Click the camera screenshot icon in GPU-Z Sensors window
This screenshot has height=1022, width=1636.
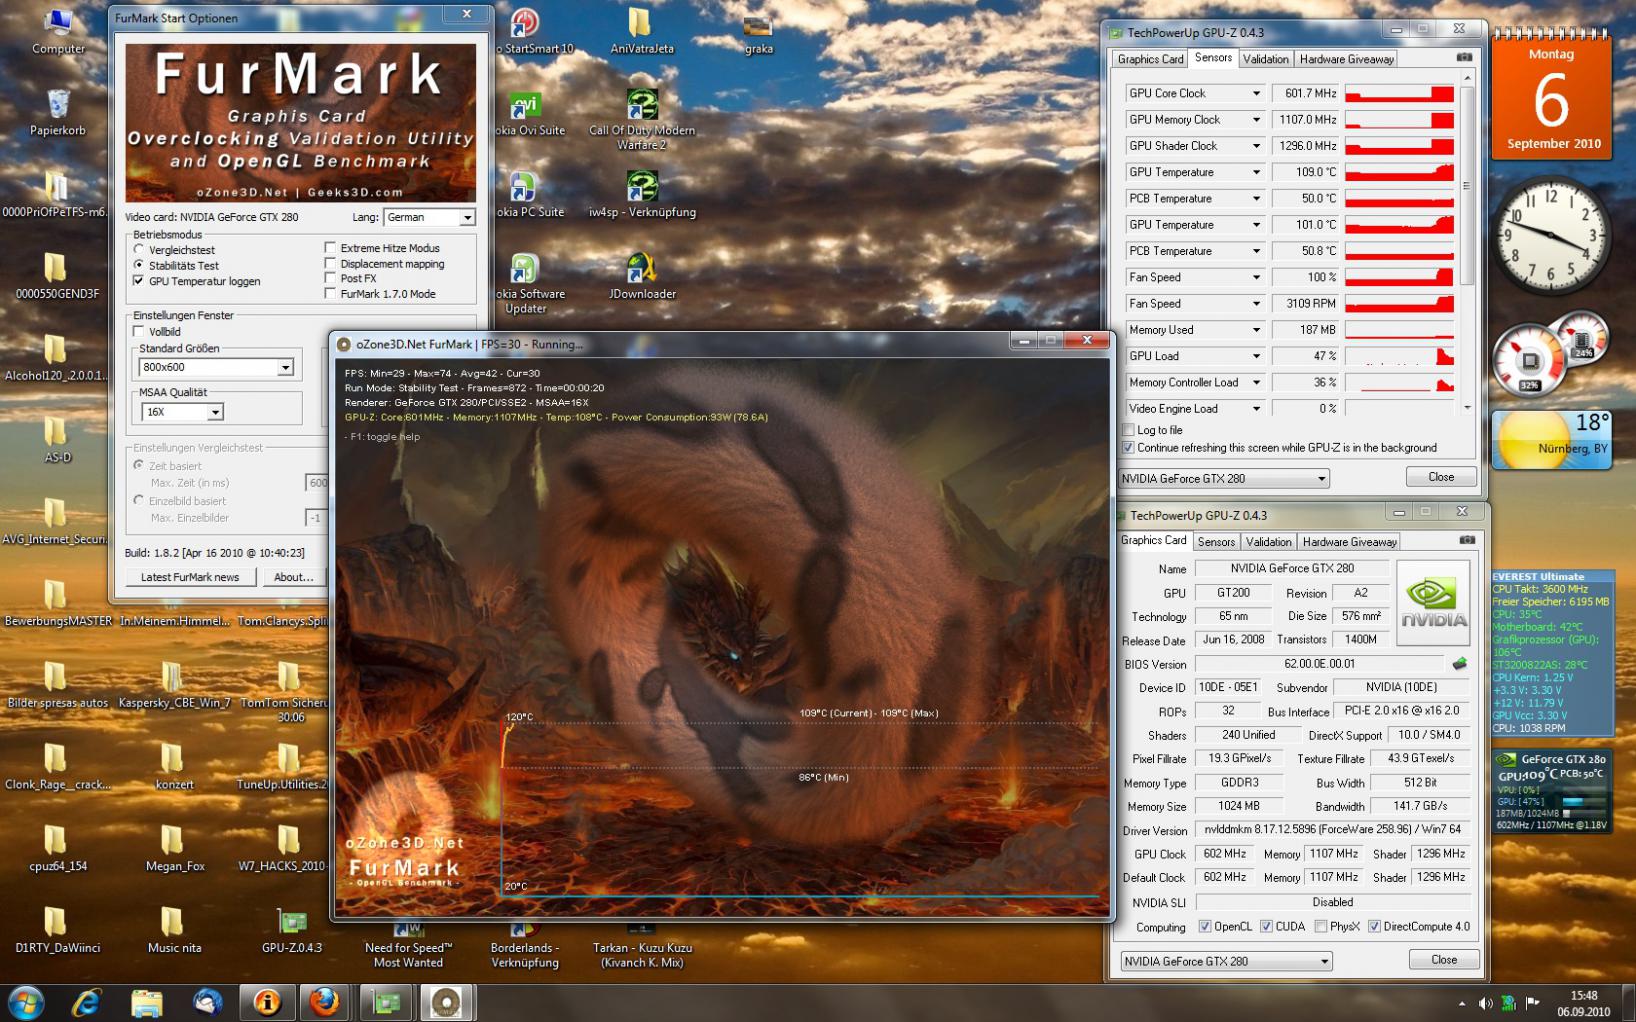[1464, 57]
